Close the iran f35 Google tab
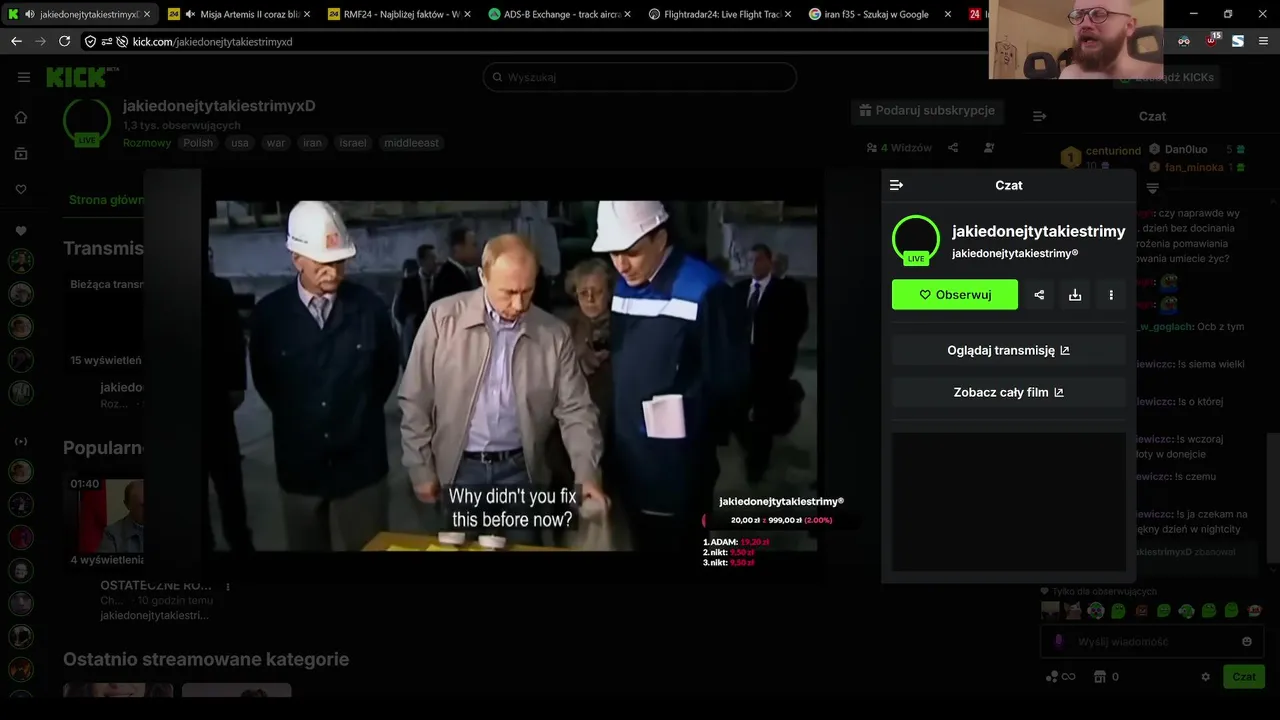The image size is (1280, 720). coord(947,14)
